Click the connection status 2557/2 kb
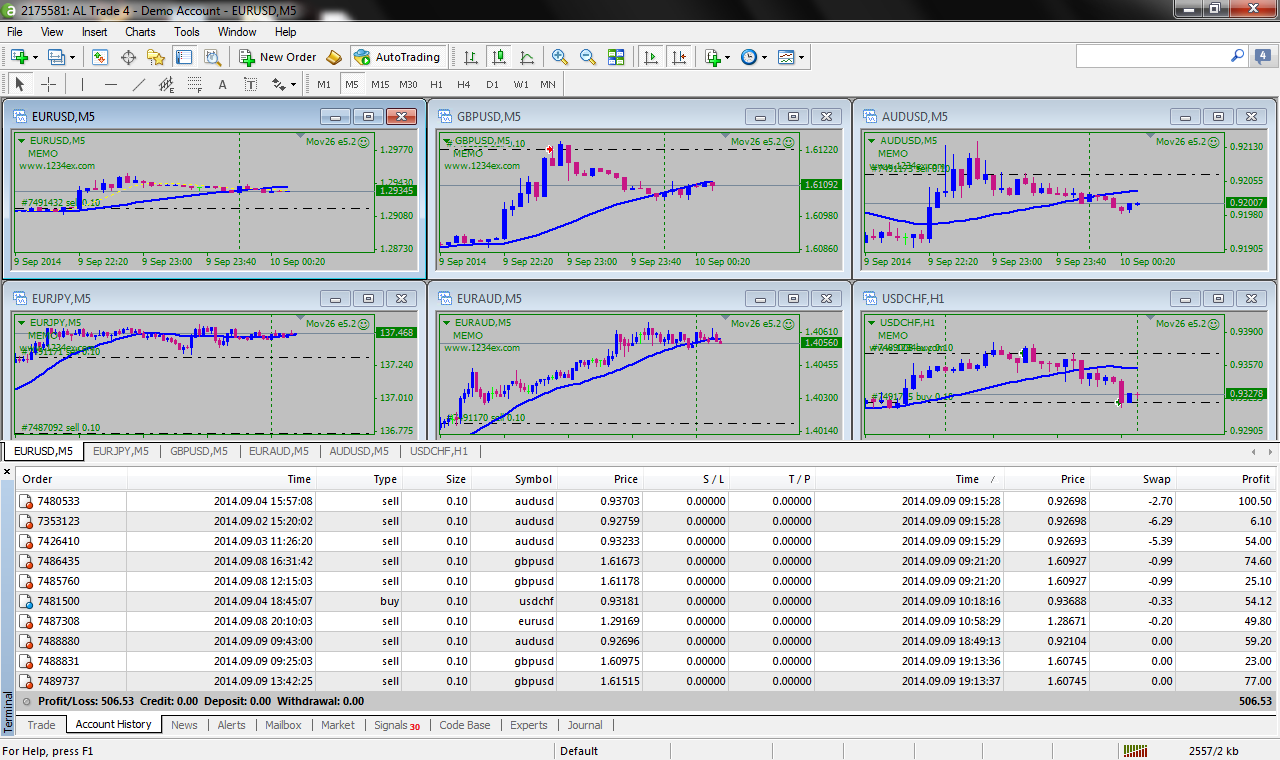The width and height of the screenshot is (1280, 760). (x=1213, y=751)
